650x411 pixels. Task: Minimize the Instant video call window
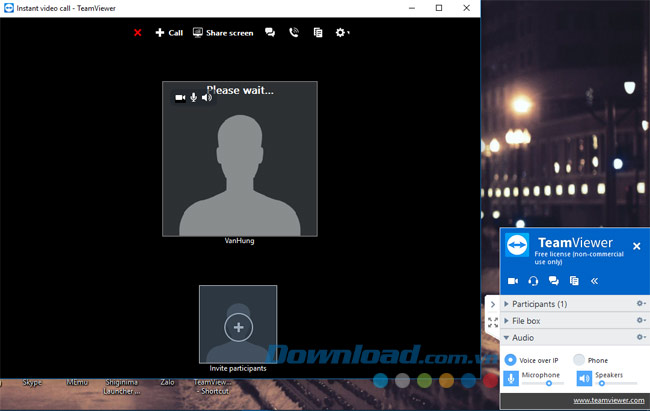tap(412, 8)
